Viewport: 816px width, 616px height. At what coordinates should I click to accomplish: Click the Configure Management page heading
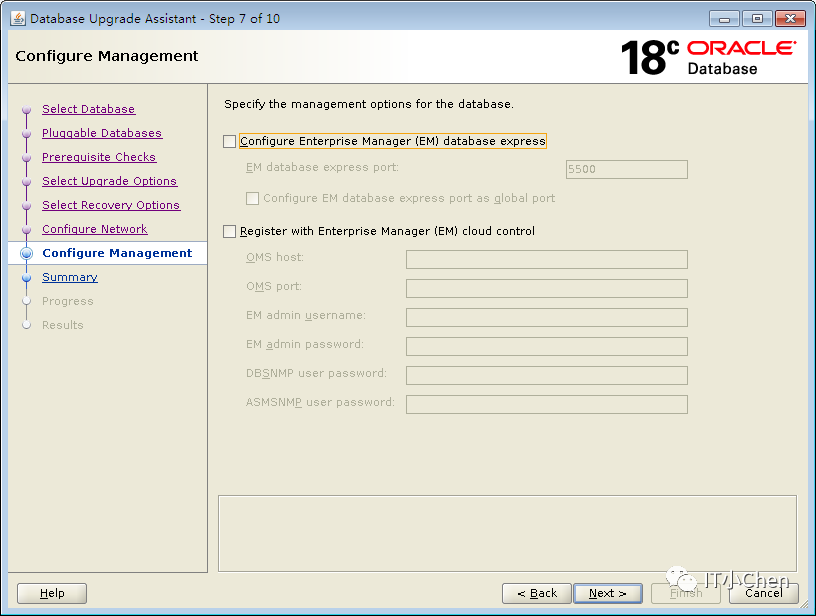pyautogui.click(x=107, y=56)
